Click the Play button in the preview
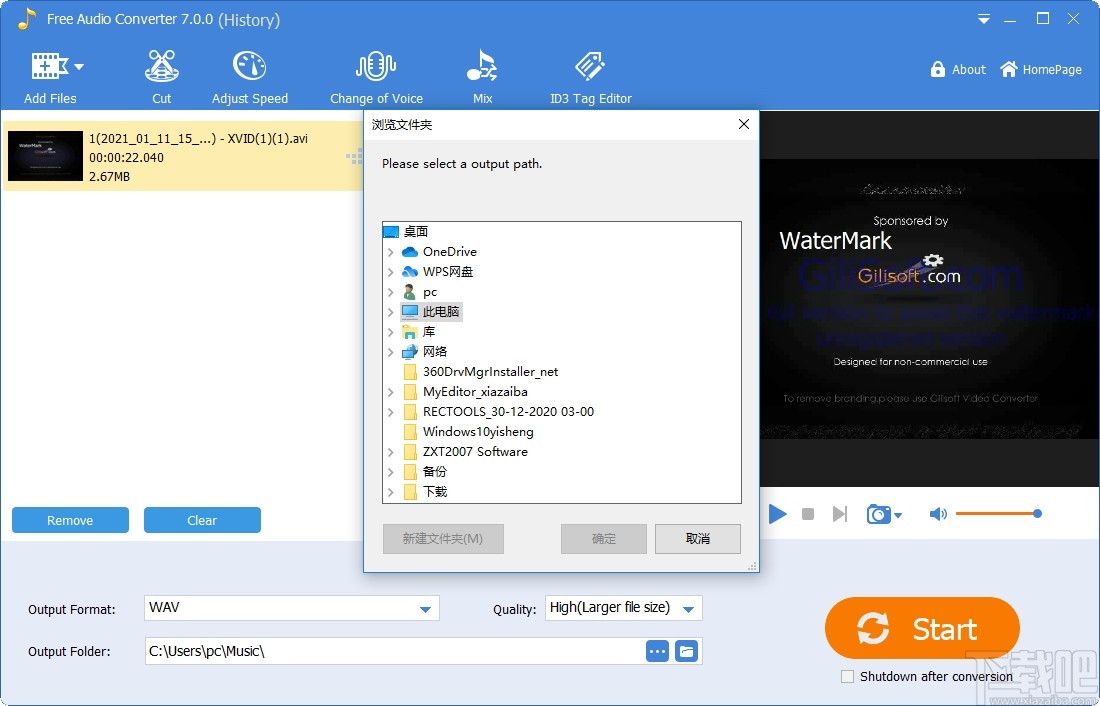 pos(777,513)
